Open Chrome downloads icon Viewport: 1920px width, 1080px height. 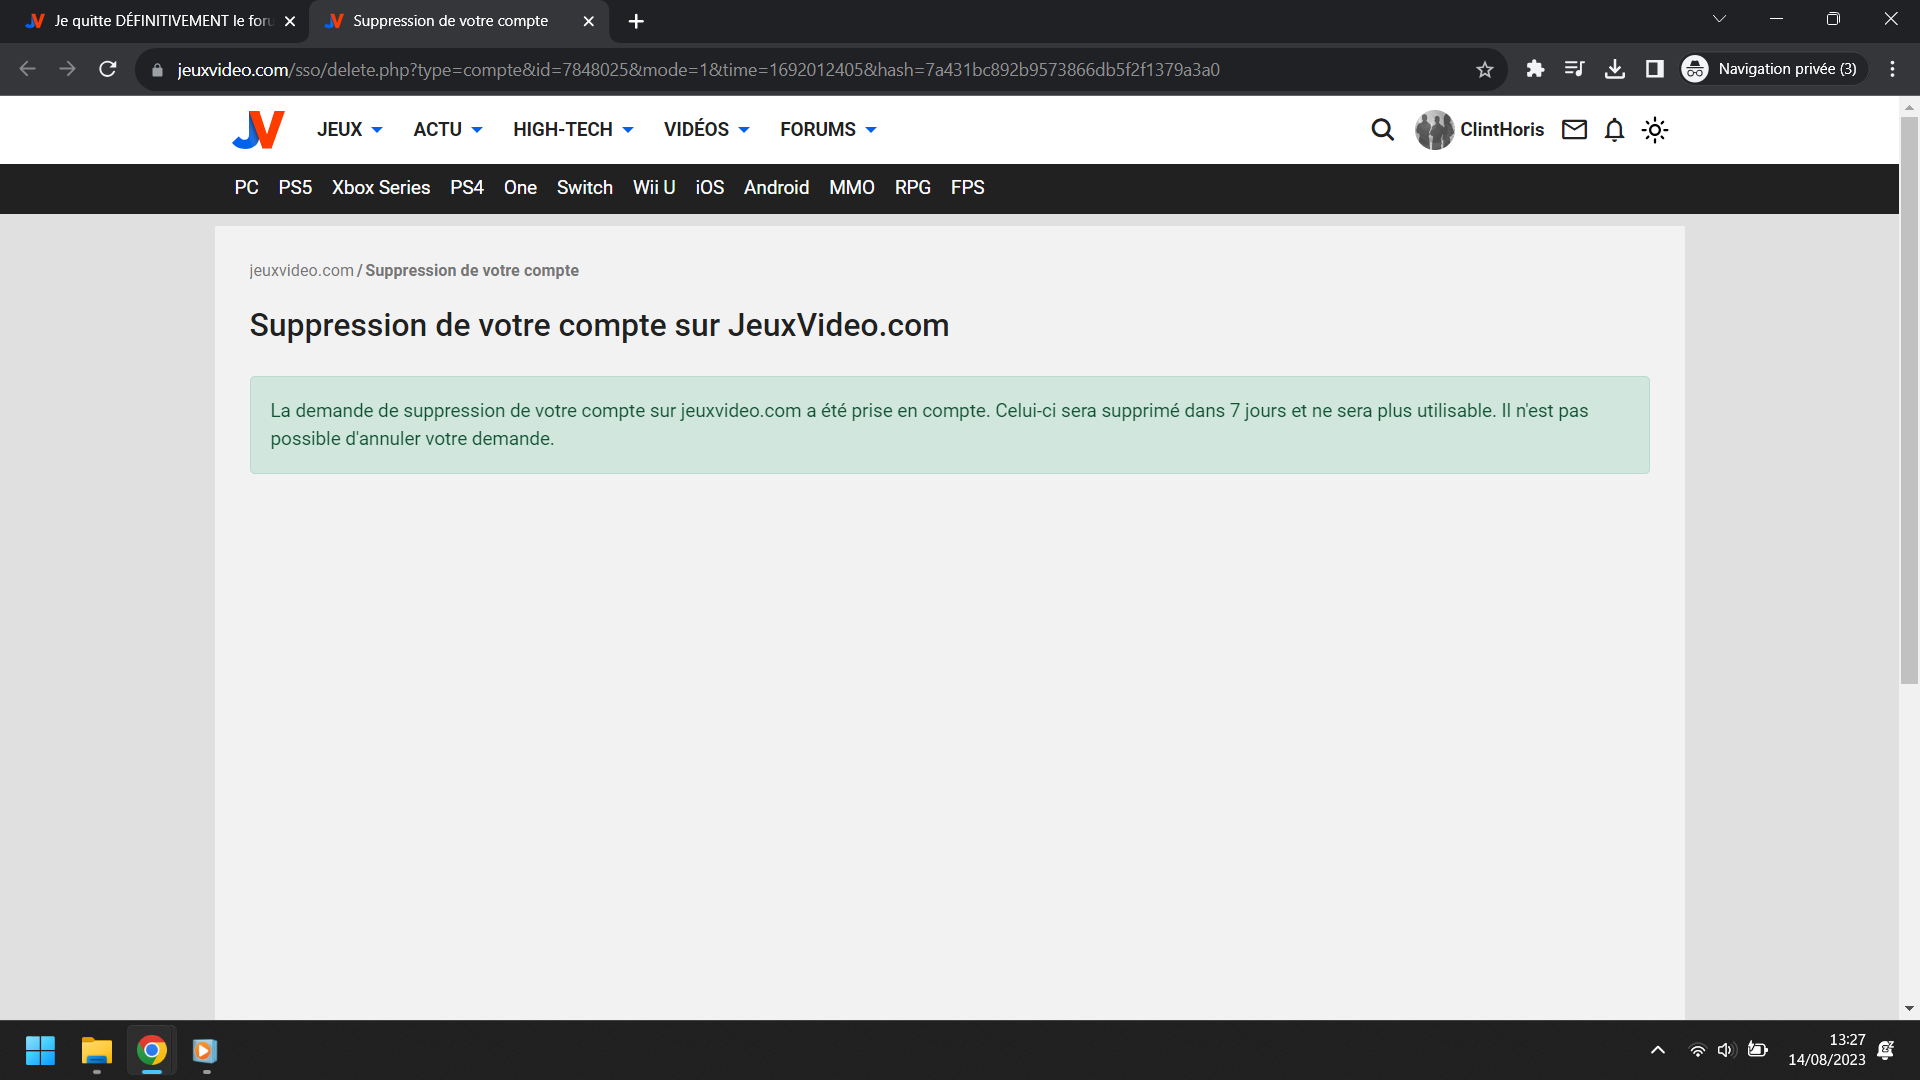click(1615, 69)
